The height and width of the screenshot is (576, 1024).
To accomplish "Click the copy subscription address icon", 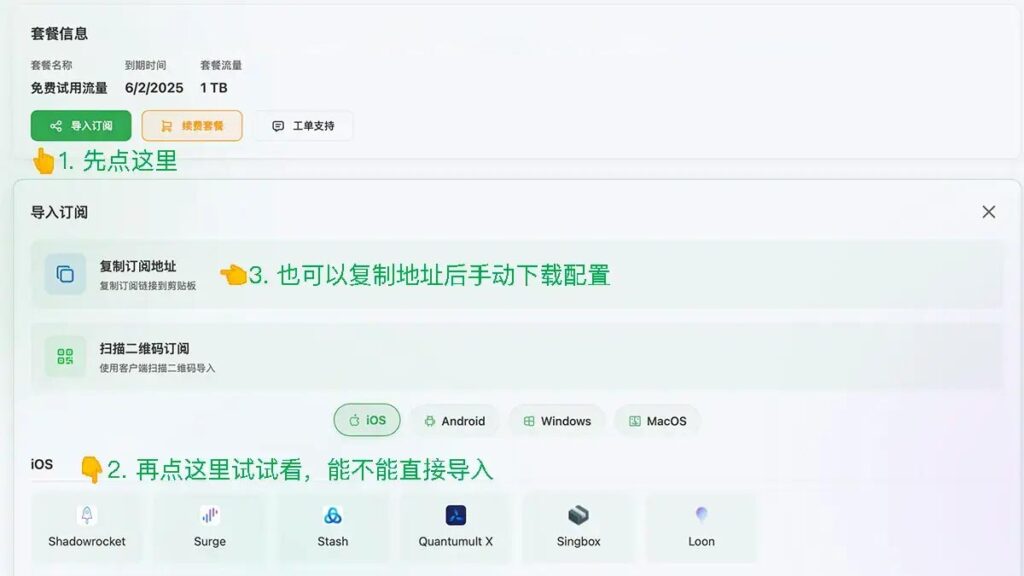I will click(x=65, y=274).
